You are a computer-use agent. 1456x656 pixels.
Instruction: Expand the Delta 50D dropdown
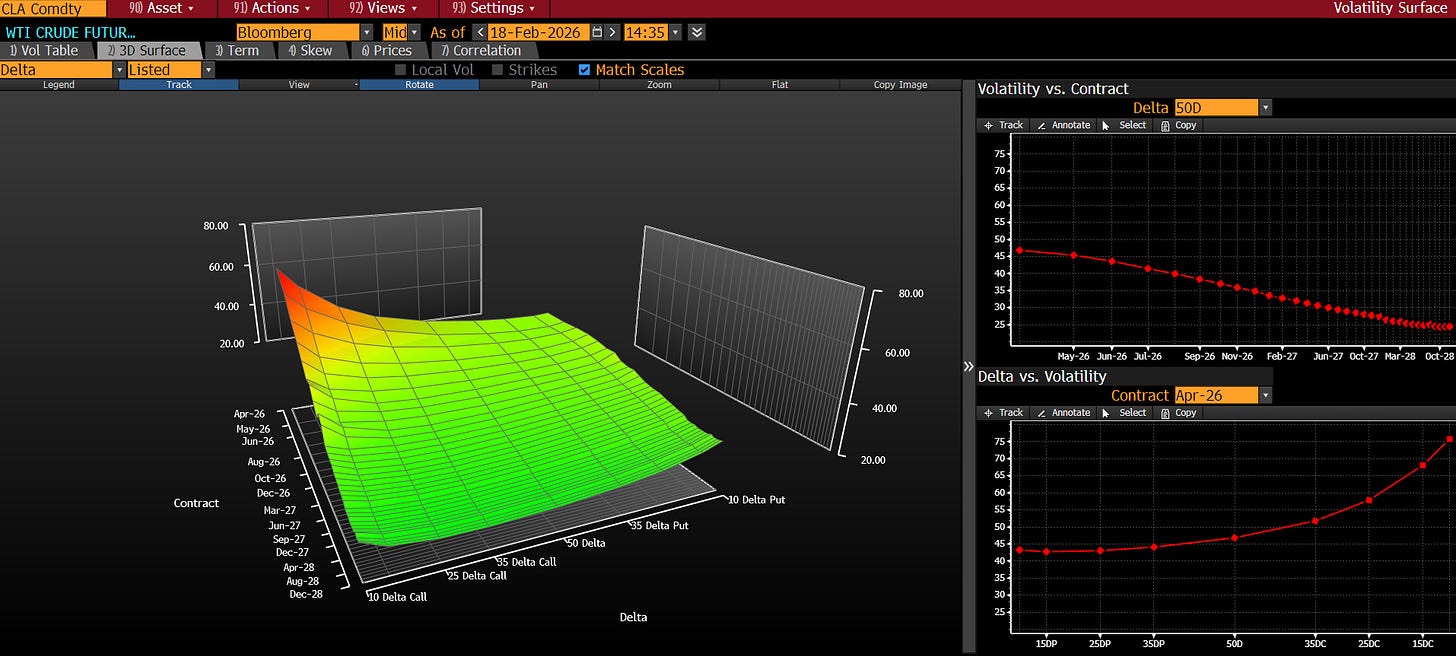[x=1265, y=107]
